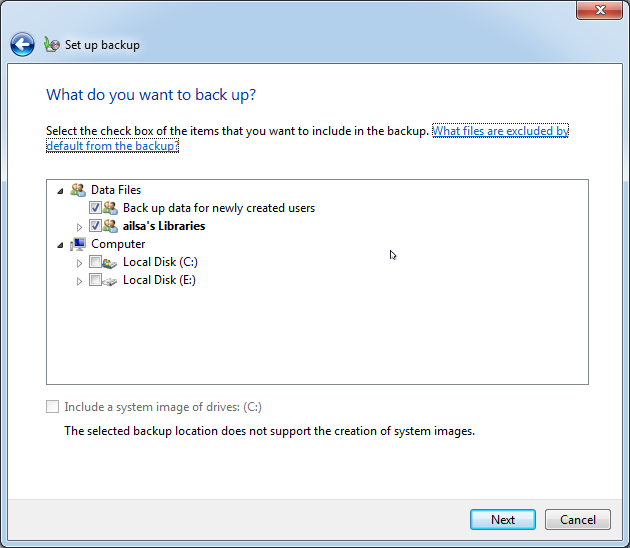
Task: Enable the Local Disk (E:) checkbox
Action: pyautogui.click(x=95, y=280)
